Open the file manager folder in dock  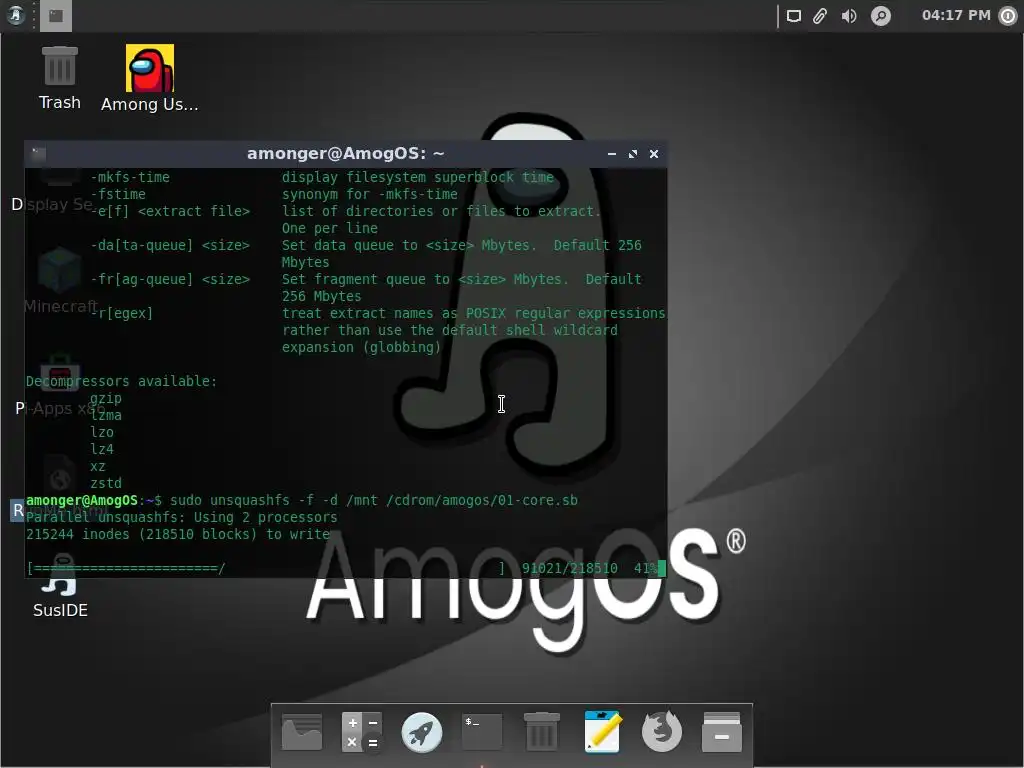tap(302, 732)
